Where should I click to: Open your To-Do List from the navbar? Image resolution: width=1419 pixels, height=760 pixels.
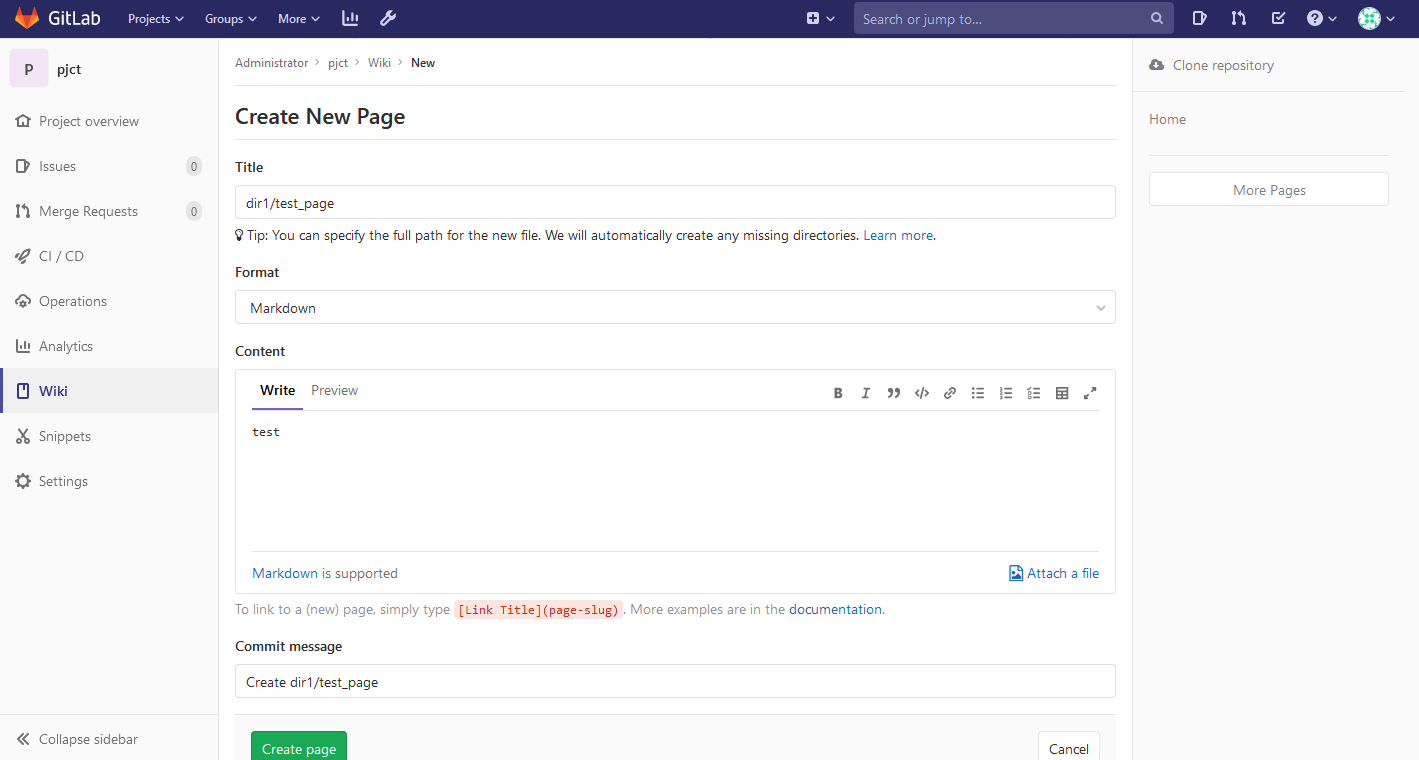click(1278, 18)
